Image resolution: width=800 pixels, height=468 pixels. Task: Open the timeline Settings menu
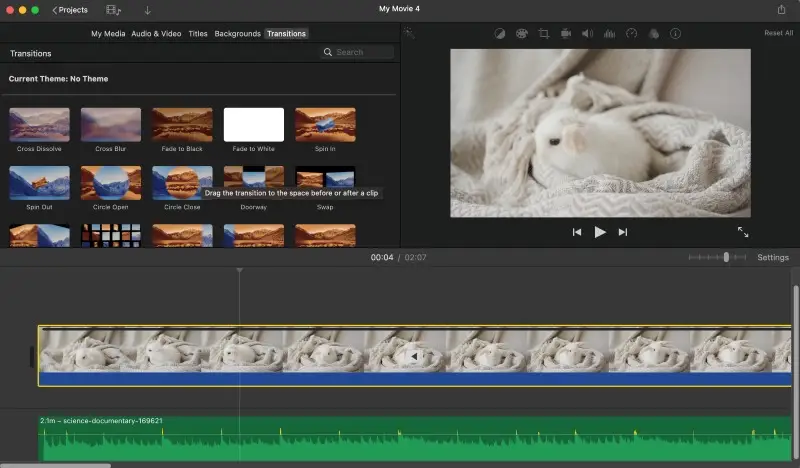[772, 257]
